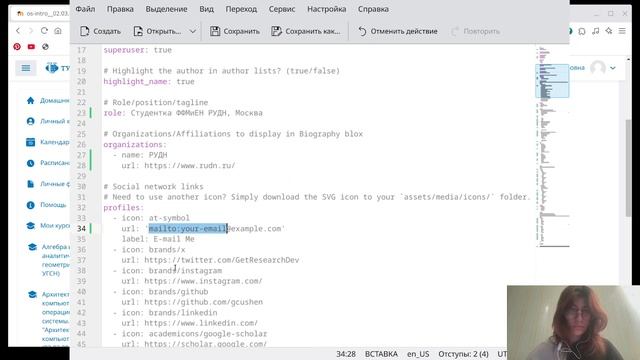Click the Сохранить save button
This screenshot has height=360, width=640.
[x=235, y=31]
